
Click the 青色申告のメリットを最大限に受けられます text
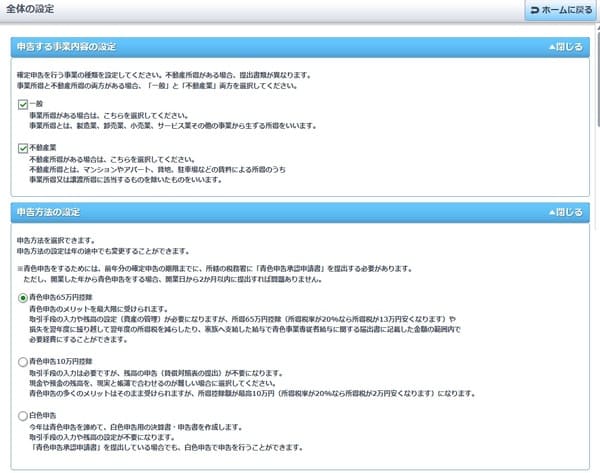click(x=99, y=309)
